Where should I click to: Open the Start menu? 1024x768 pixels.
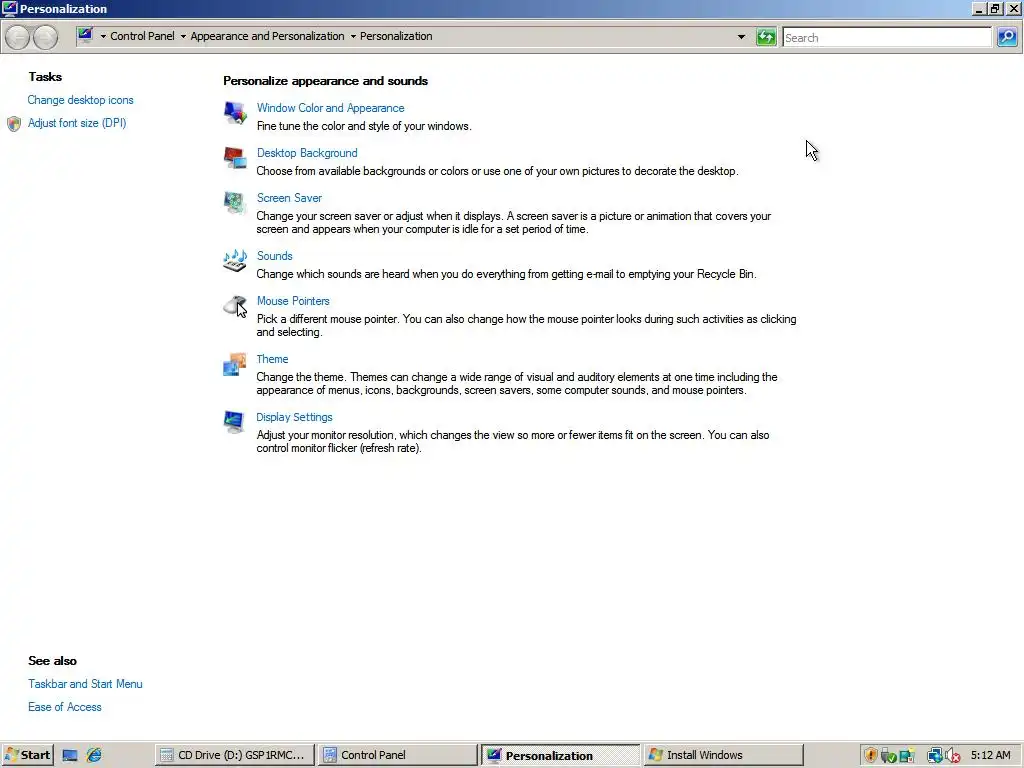coord(27,756)
